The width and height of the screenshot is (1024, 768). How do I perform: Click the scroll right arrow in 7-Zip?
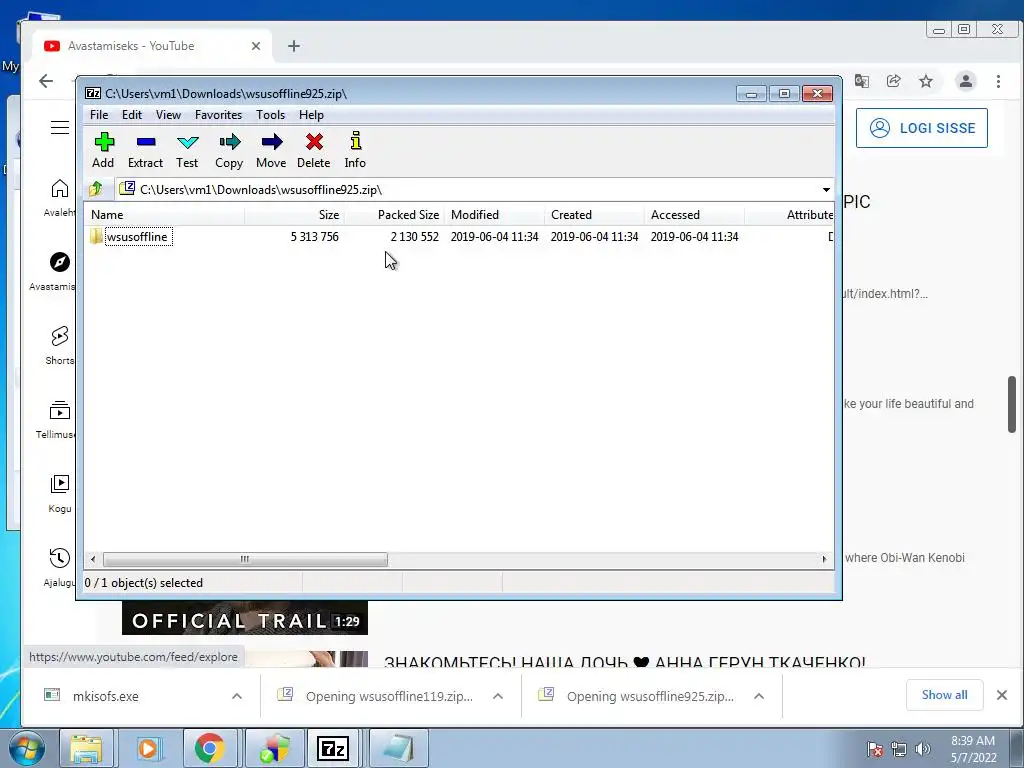pyautogui.click(x=824, y=559)
